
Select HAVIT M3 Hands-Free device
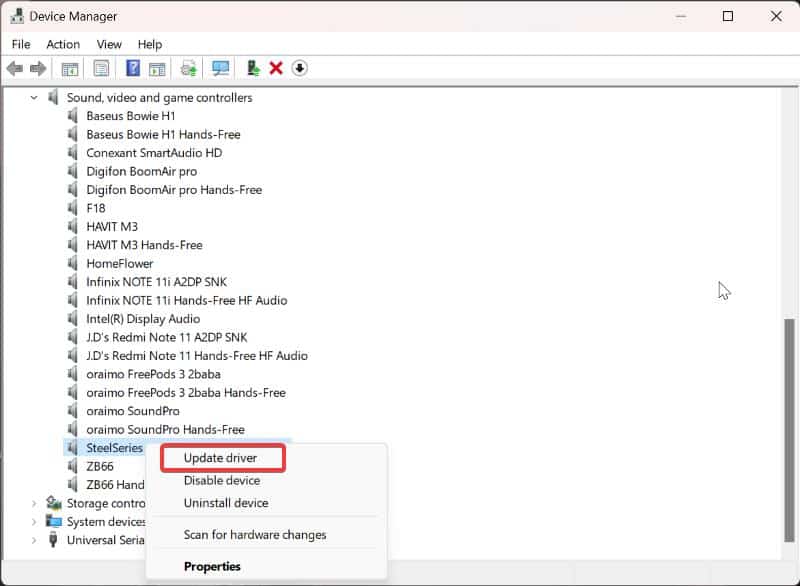click(144, 245)
